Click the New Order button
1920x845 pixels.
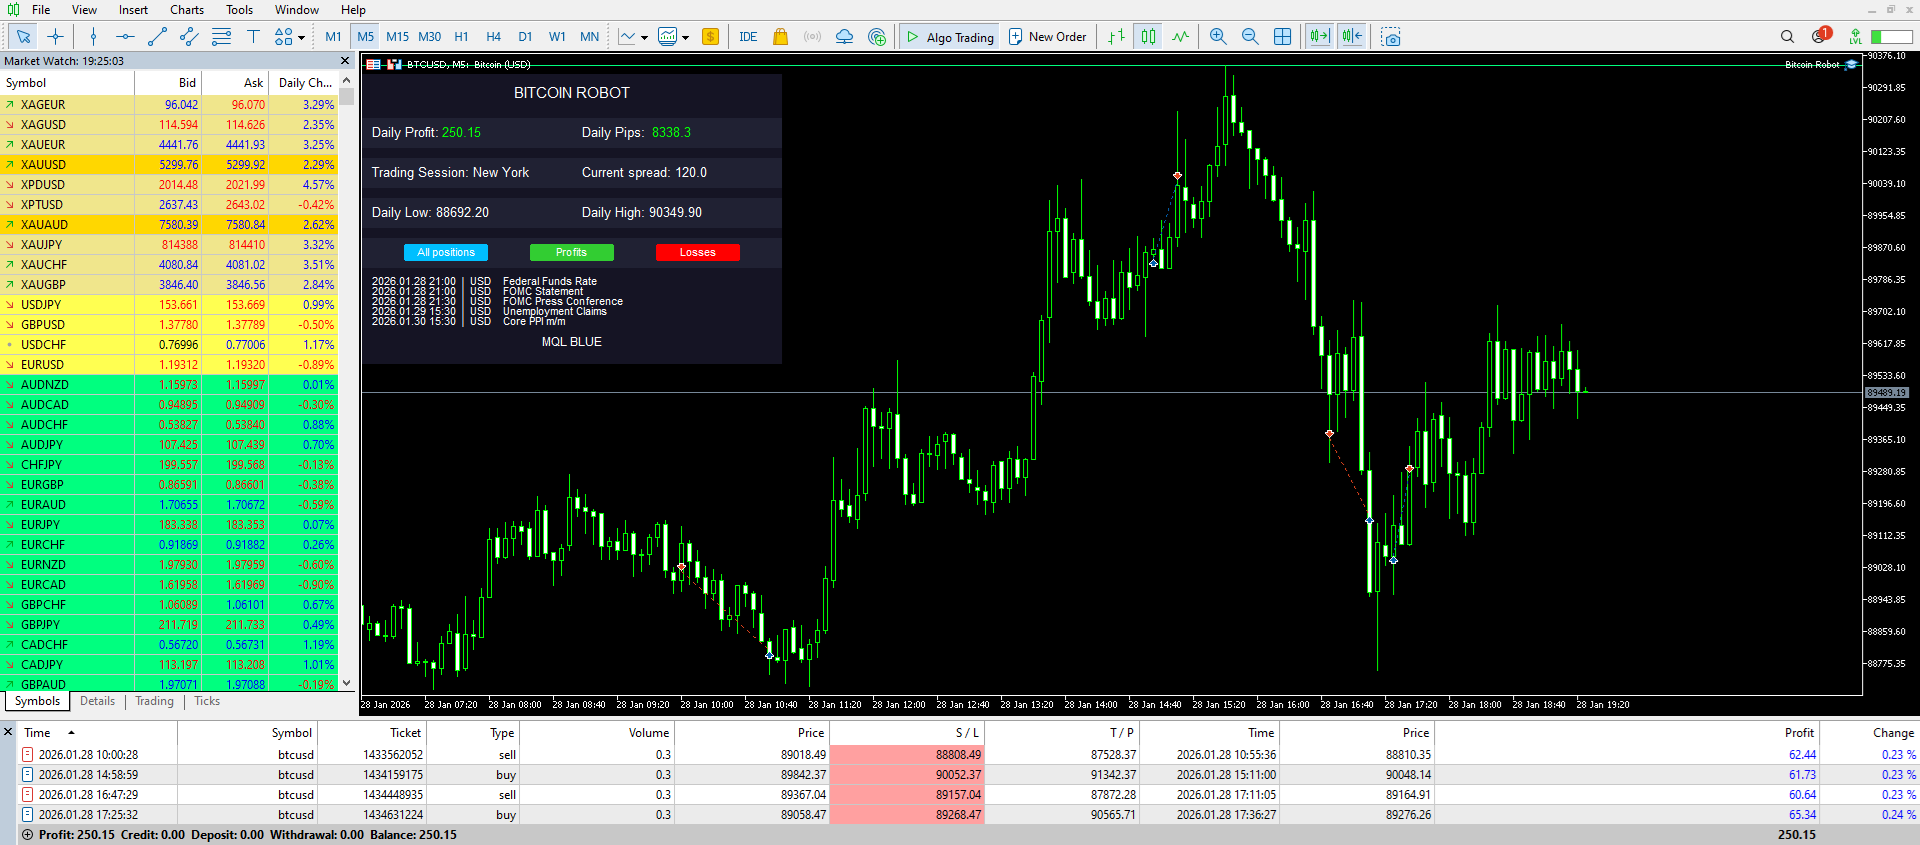1047,37
